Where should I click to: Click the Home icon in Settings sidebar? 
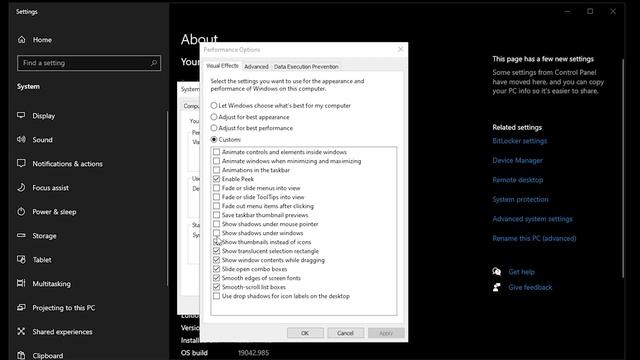[22, 40]
